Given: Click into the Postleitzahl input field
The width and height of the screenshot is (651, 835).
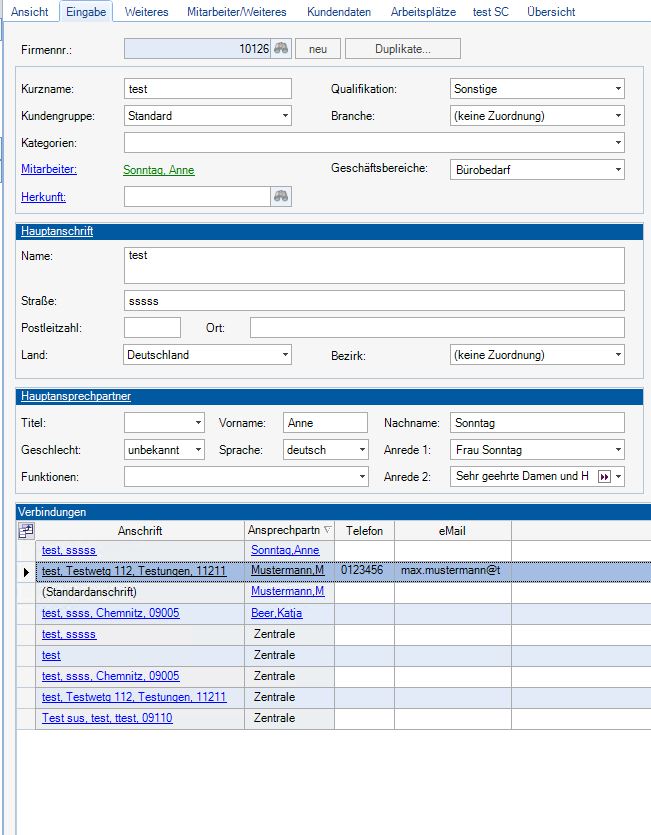Looking at the screenshot, I should [x=152, y=328].
